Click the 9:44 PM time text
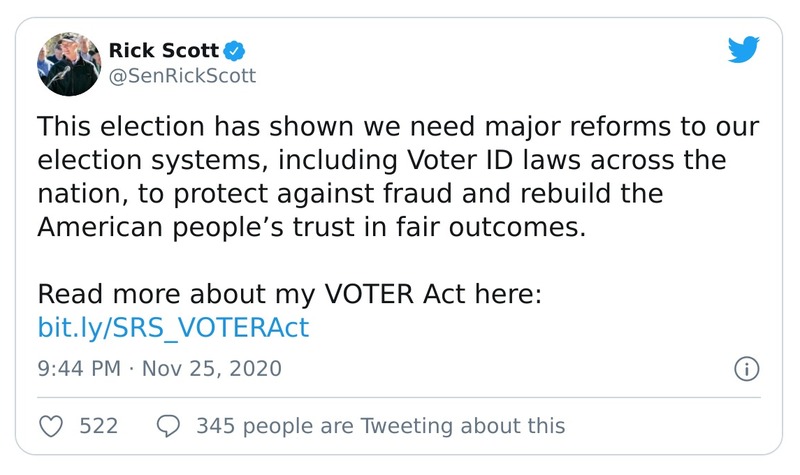Image resolution: width=800 pixels, height=475 pixels. pyautogui.click(x=78, y=368)
